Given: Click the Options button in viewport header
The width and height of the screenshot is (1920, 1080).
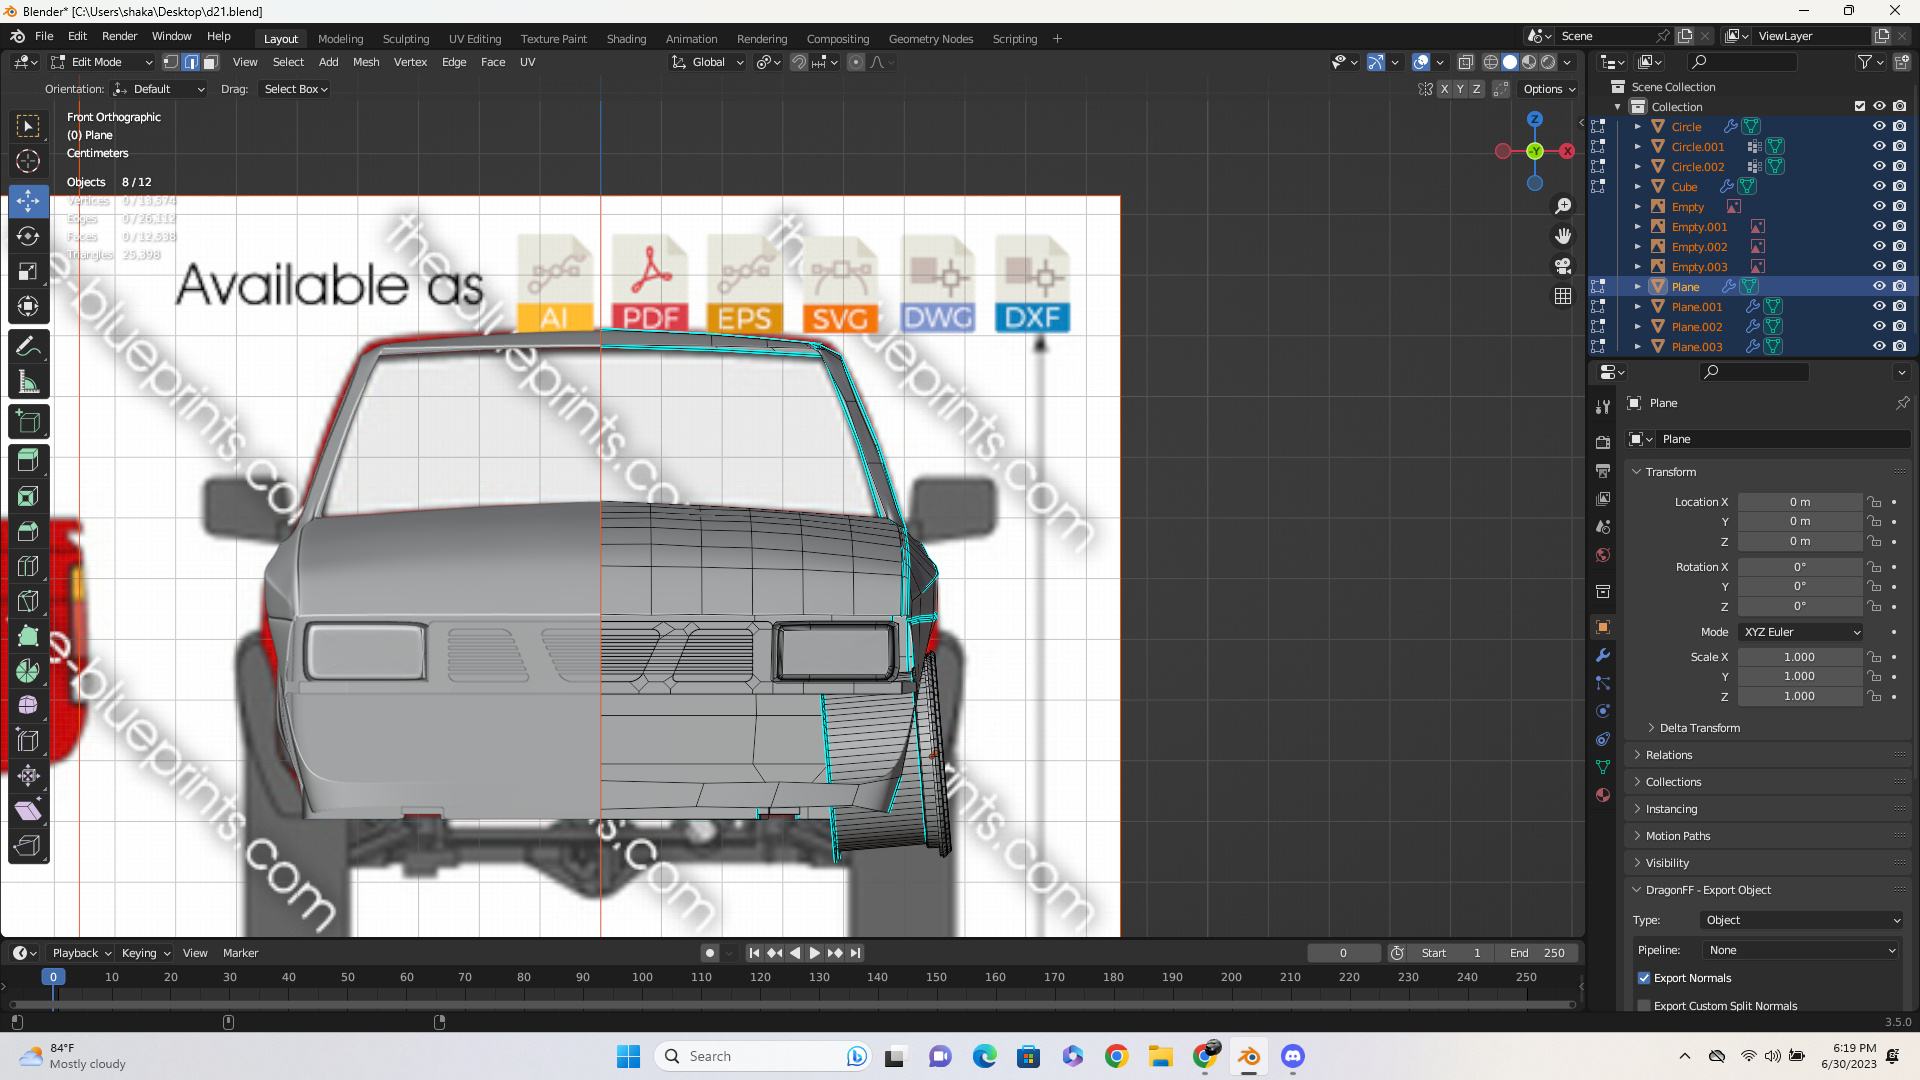Looking at the screenshot, I should coord(1549,89).
